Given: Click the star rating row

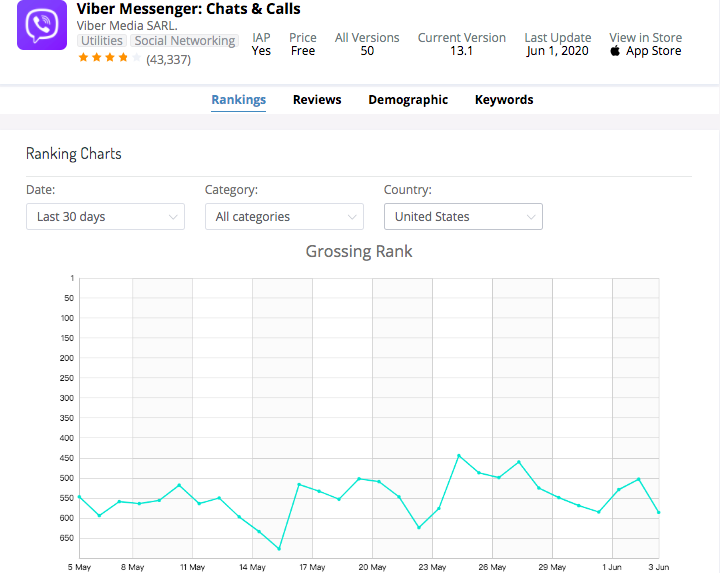Looking at the screenshot, I should [109, 58].
